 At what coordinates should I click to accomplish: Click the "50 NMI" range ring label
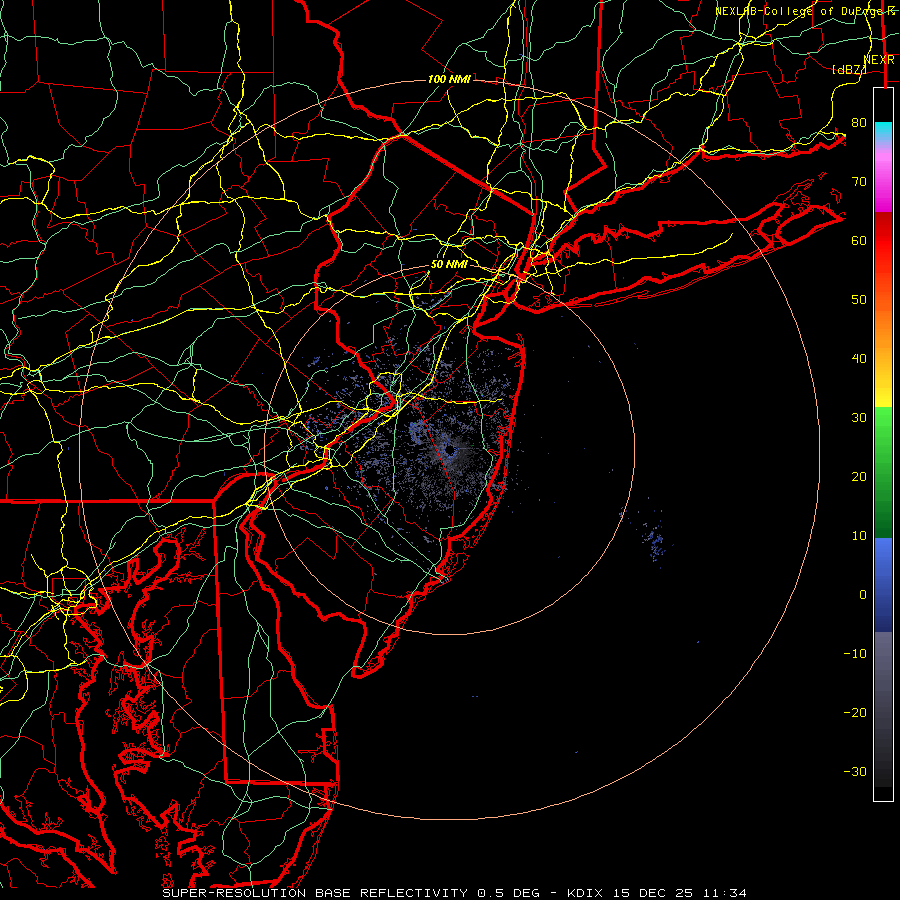coord(449,265)
